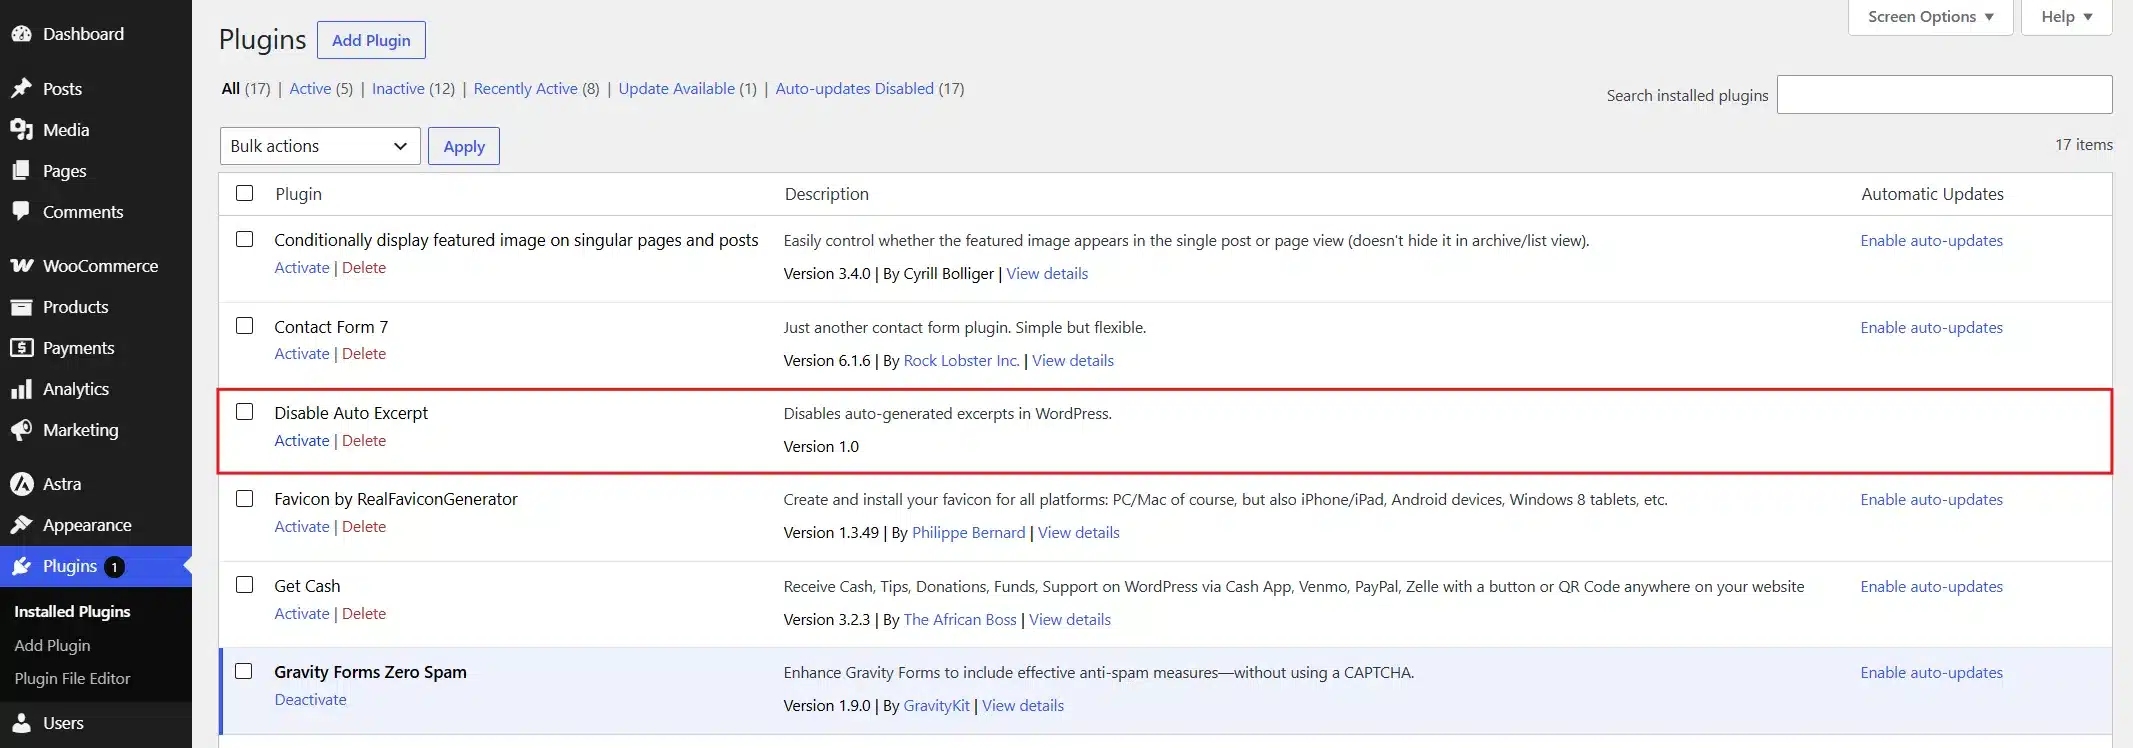Open Add Plugin submenu item
Viewport: 2133px width, 748px height.
tap(52, 646)
